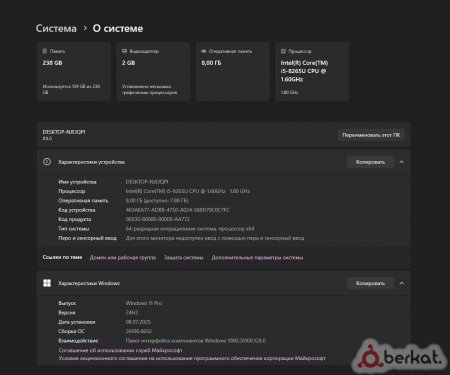Click the Код устройства identifier value
The image size is (450, 375).
178,210
